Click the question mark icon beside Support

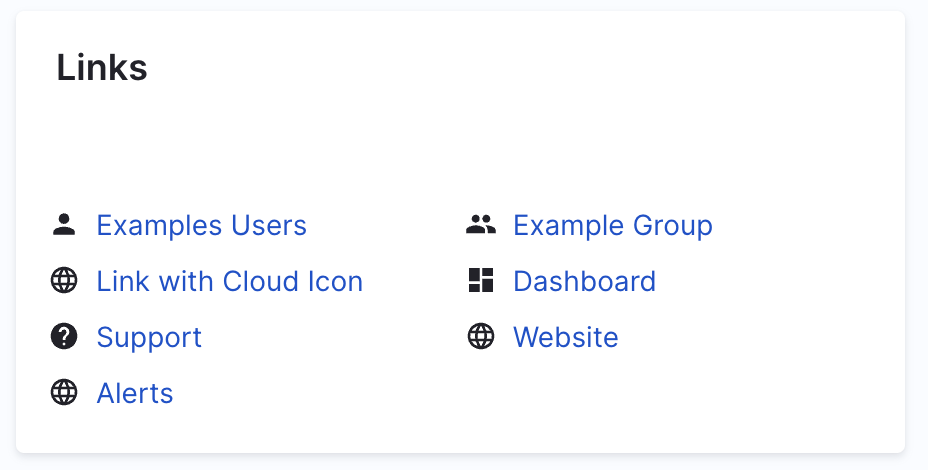64,337
